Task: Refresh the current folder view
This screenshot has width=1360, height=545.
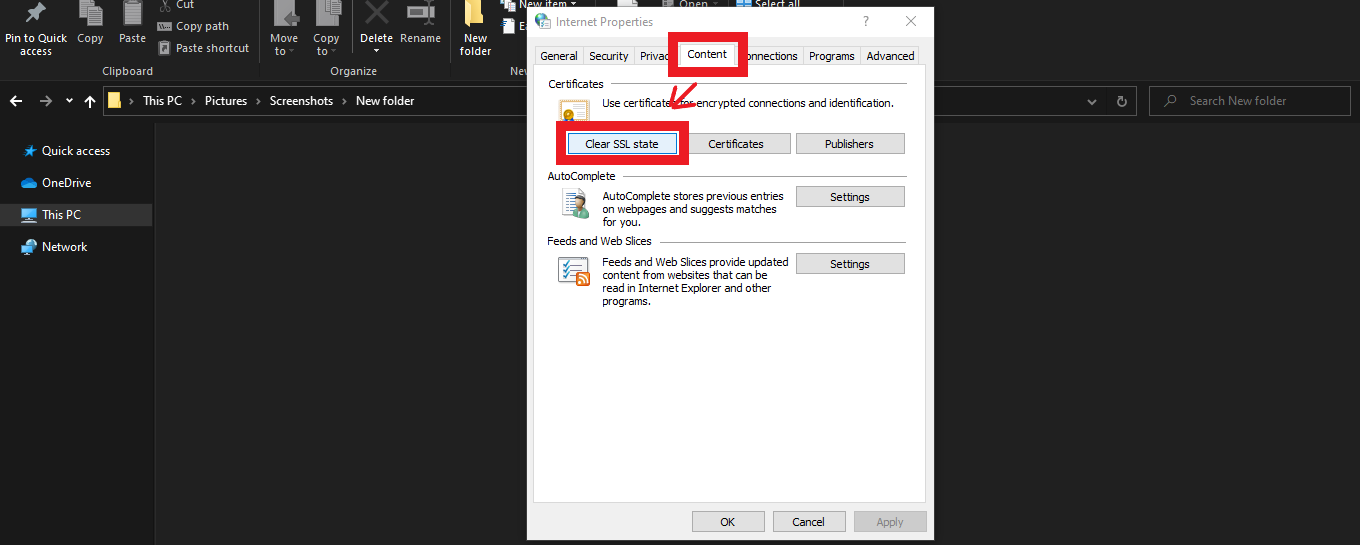Action: pos(1121,101)
